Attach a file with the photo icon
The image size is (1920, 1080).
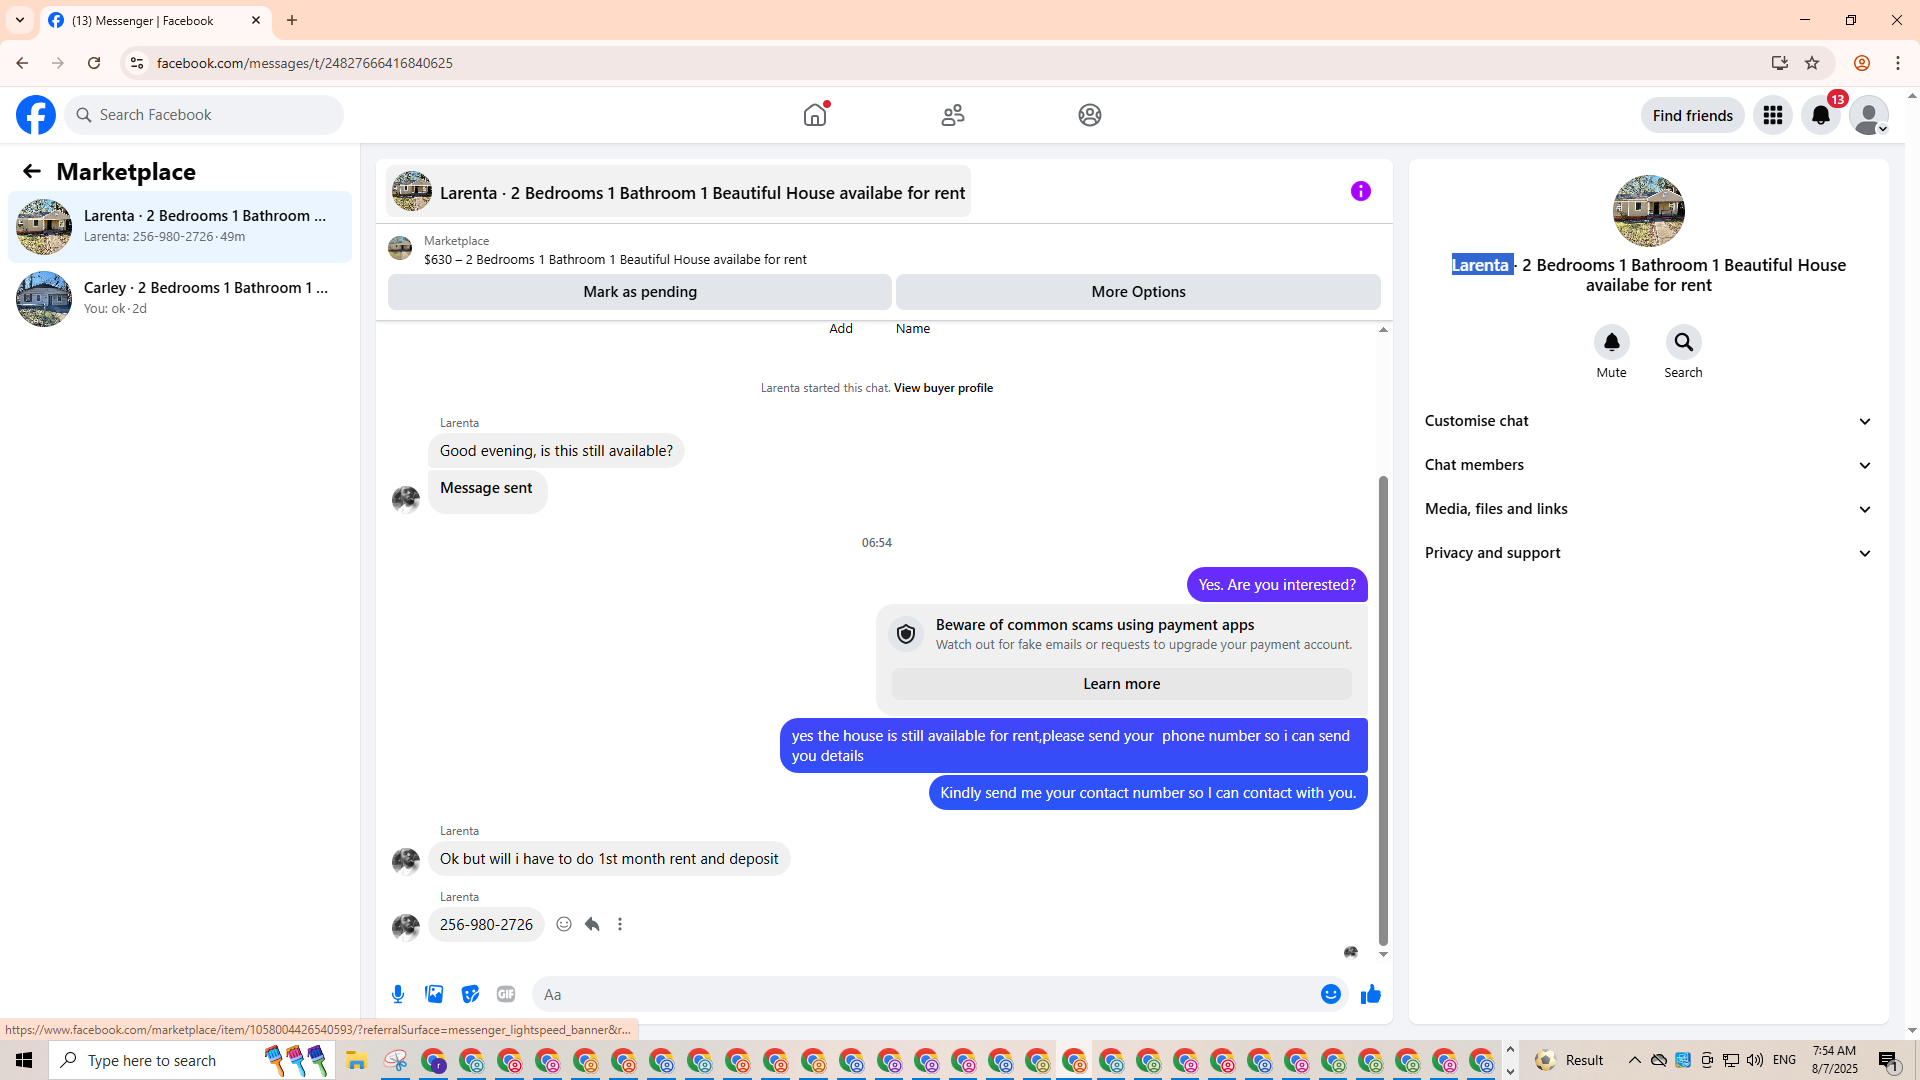click(434, 994)
